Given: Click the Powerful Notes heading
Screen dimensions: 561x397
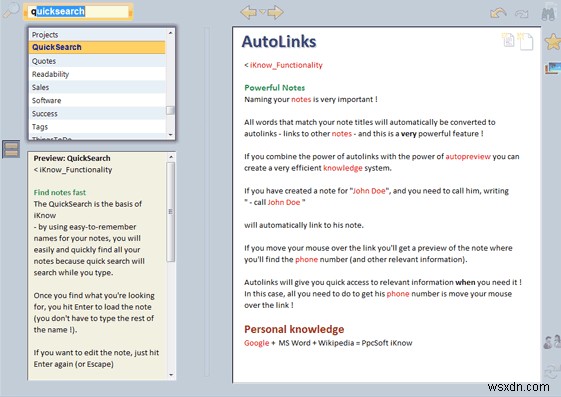Looking at the screenshot, I should coord(274,88).
